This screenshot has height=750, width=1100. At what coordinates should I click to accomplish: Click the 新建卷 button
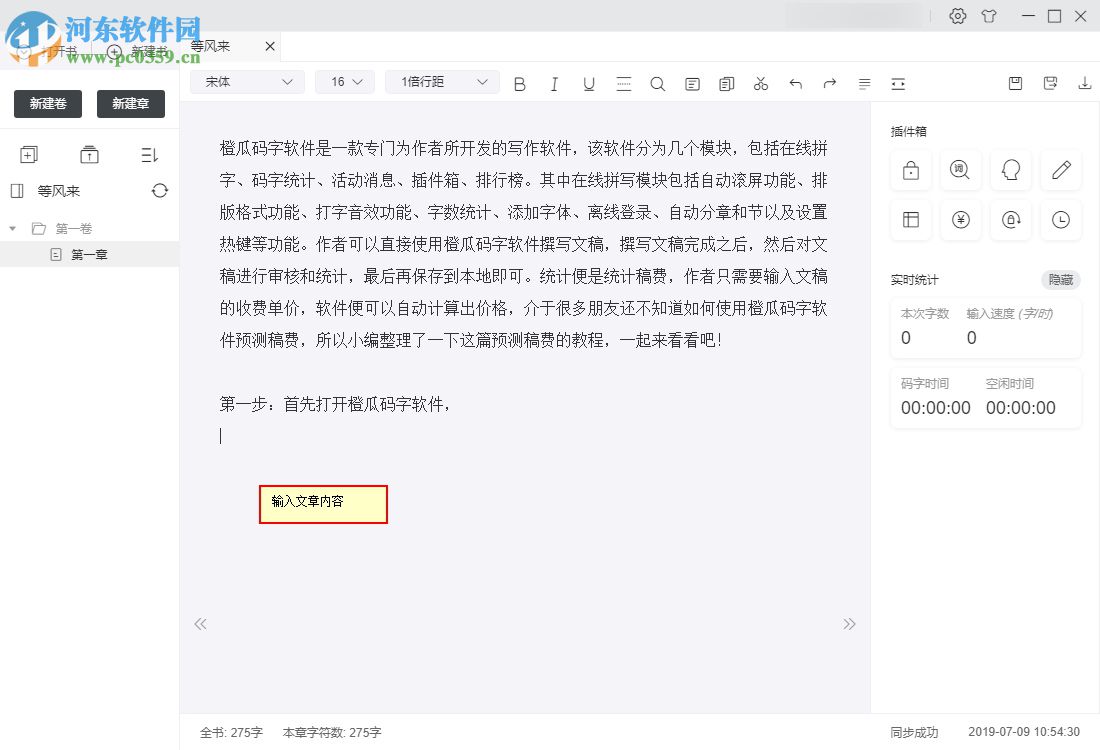pos(47,103)
